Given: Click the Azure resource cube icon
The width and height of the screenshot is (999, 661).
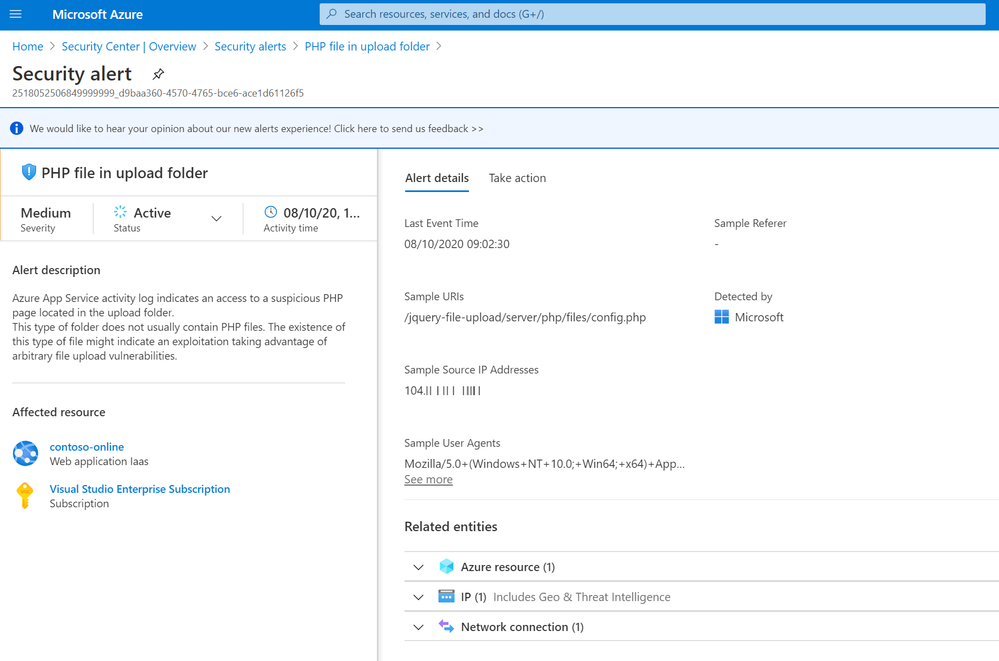Looking at the screenshot, I should click(x=446, y=566).
